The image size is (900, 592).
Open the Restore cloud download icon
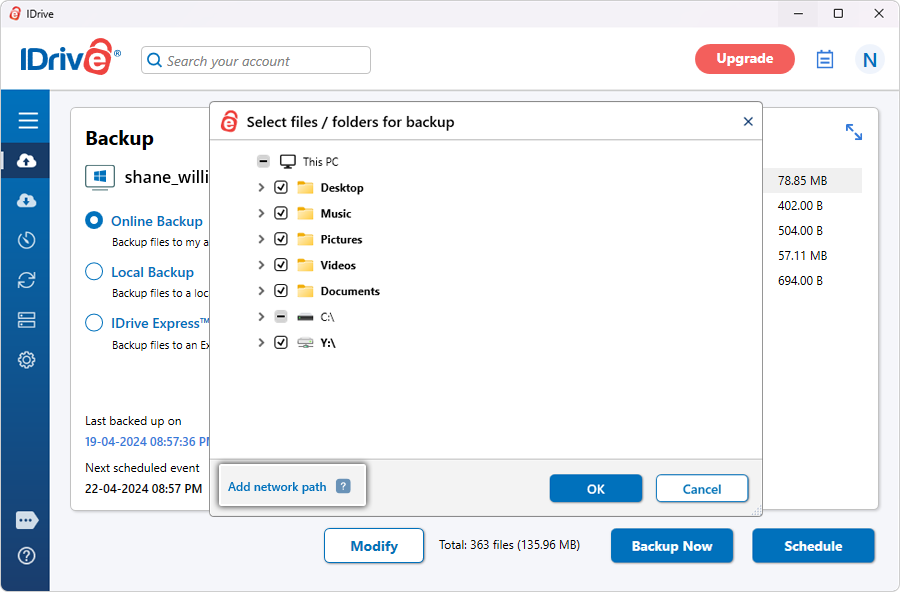tap(27, 200)
